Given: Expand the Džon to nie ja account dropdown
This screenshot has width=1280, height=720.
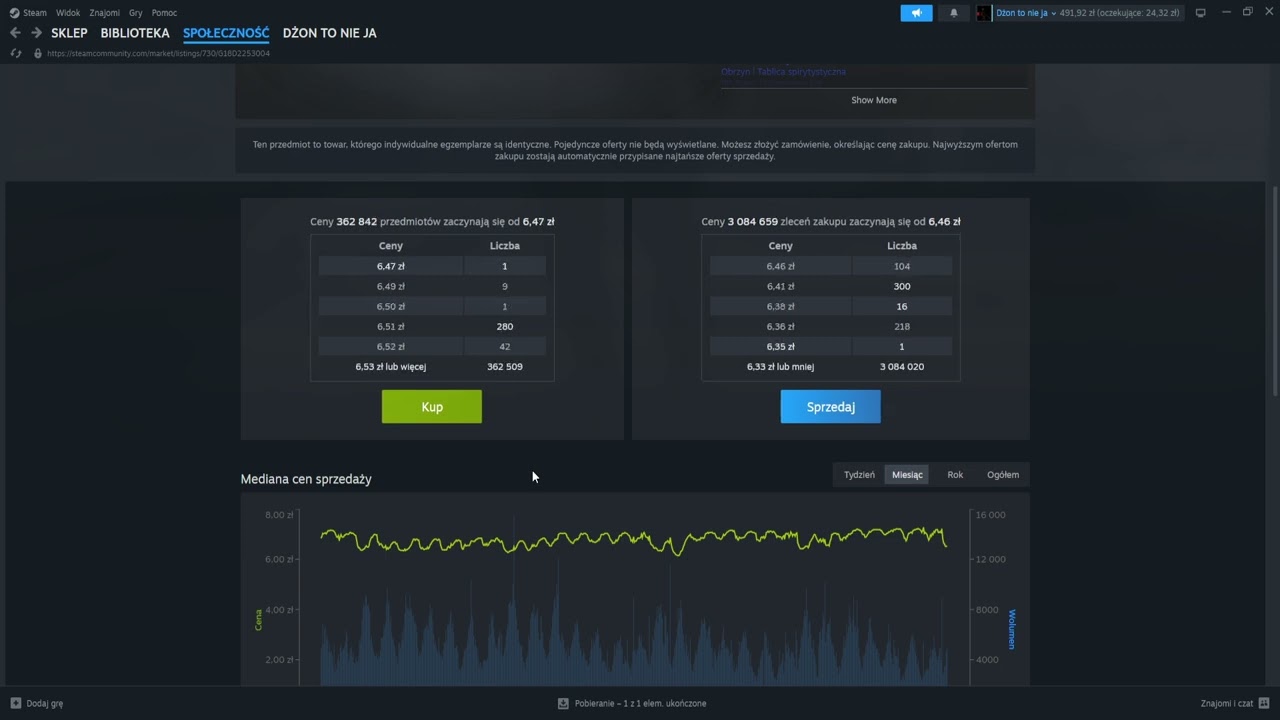Looking at the screenshot, I should tap(1026, 13).
